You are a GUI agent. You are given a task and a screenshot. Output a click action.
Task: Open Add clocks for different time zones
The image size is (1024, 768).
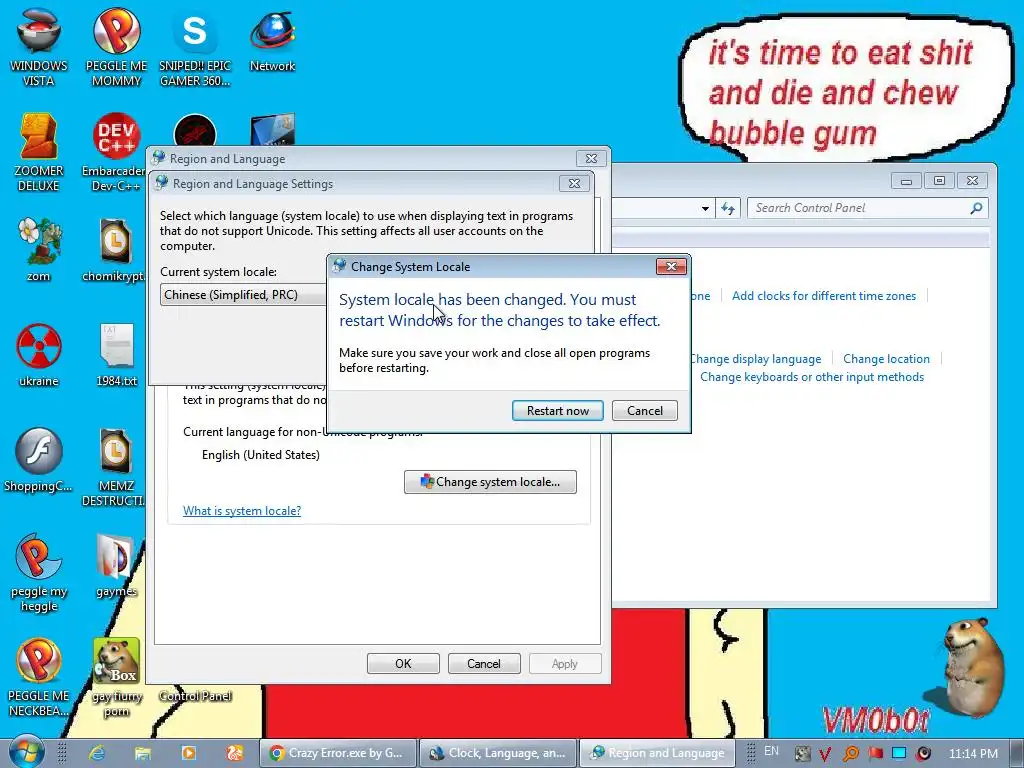824,296
